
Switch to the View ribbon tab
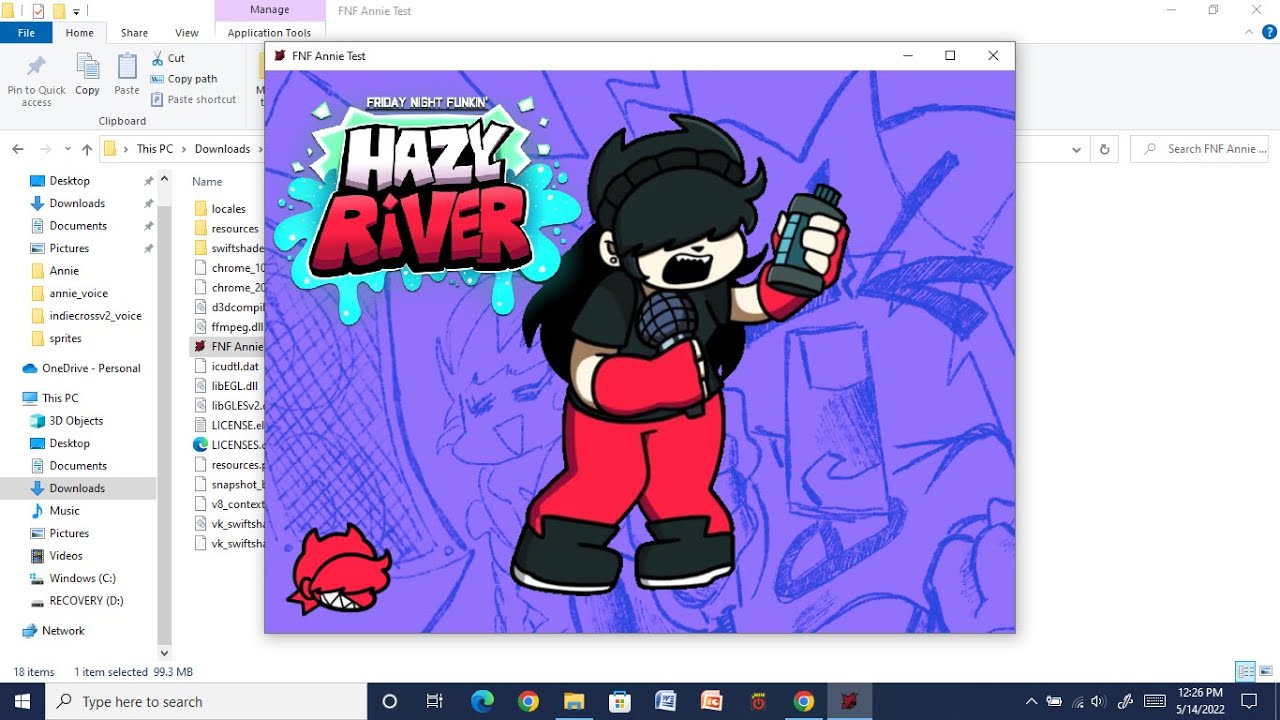187,32
